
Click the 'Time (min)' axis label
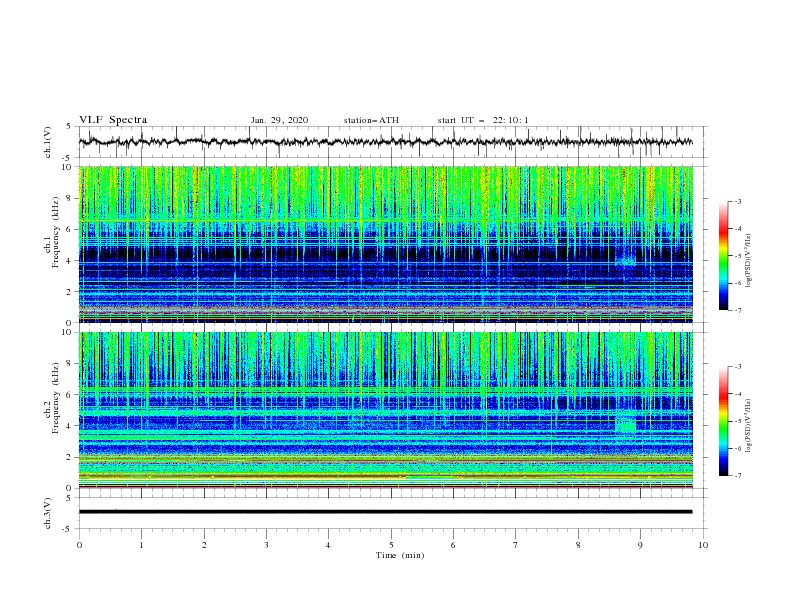coord(400,555)
